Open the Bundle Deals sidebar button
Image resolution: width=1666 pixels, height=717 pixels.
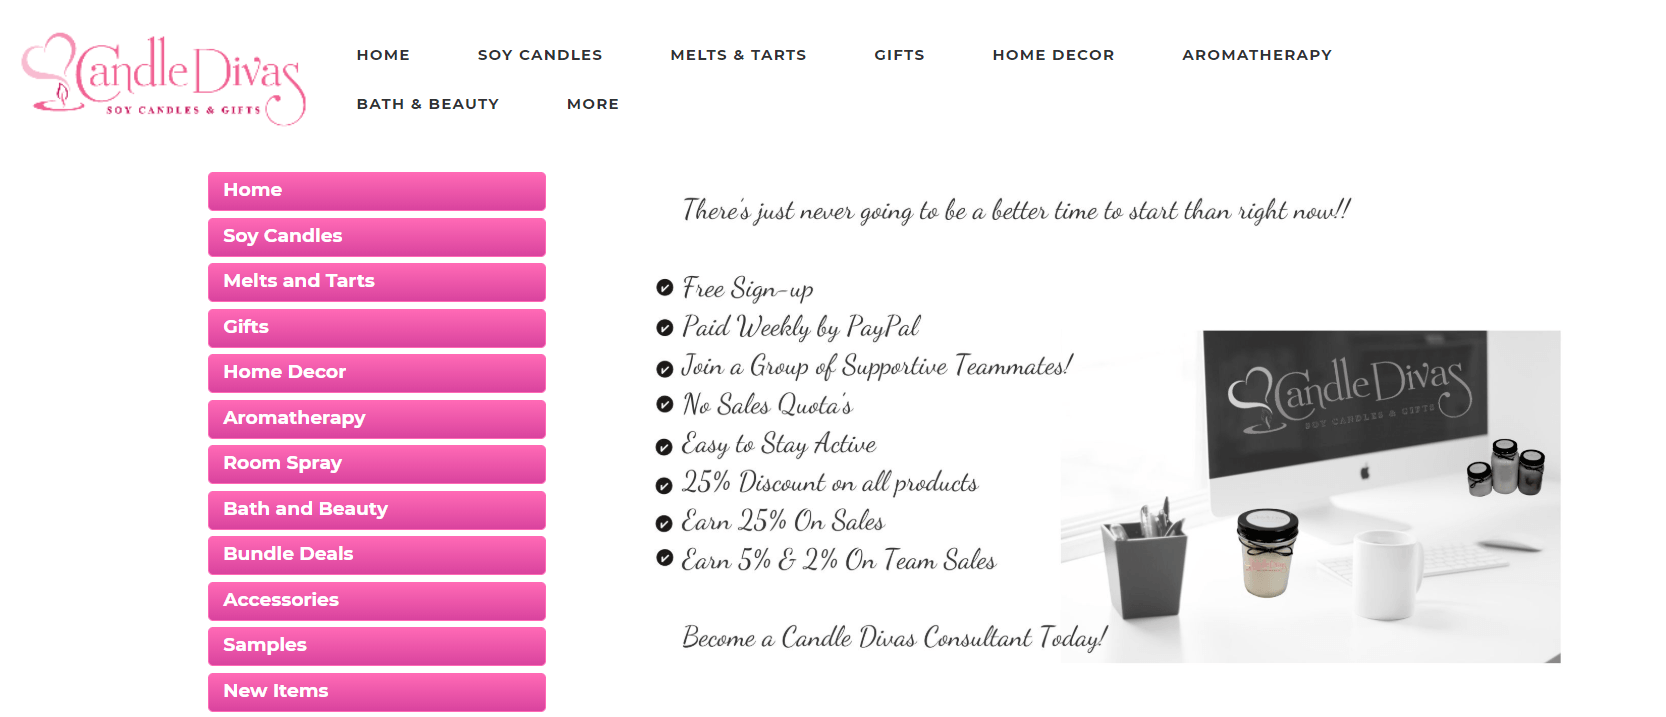[377, 555]
